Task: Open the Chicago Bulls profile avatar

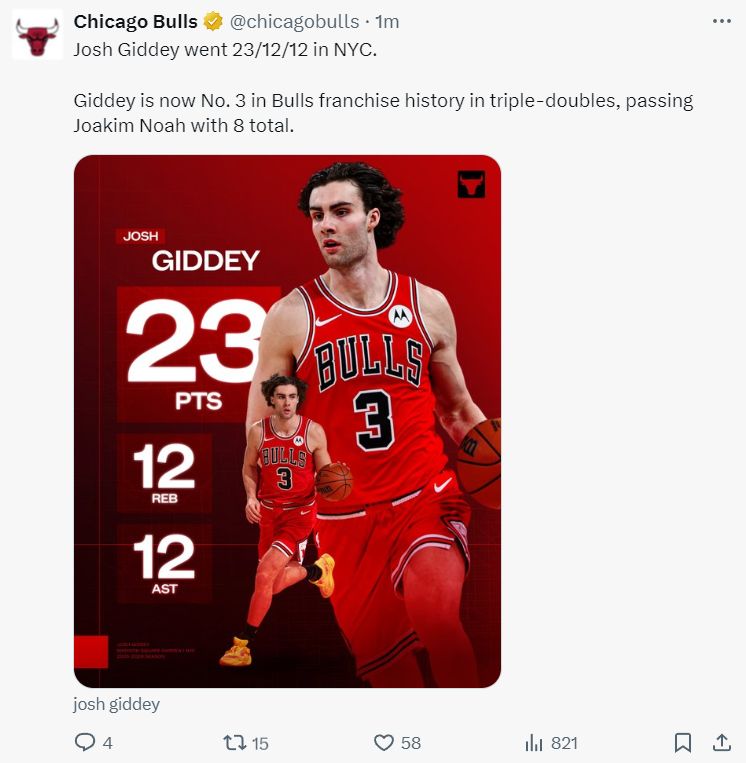Action: [x=37, y=36]
